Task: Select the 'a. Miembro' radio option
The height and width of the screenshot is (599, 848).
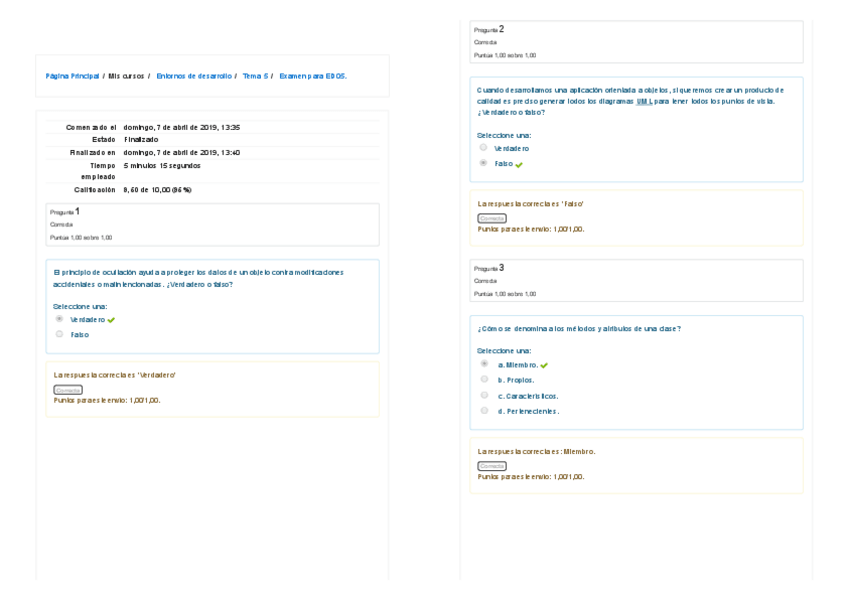Action: pos(485,364)
